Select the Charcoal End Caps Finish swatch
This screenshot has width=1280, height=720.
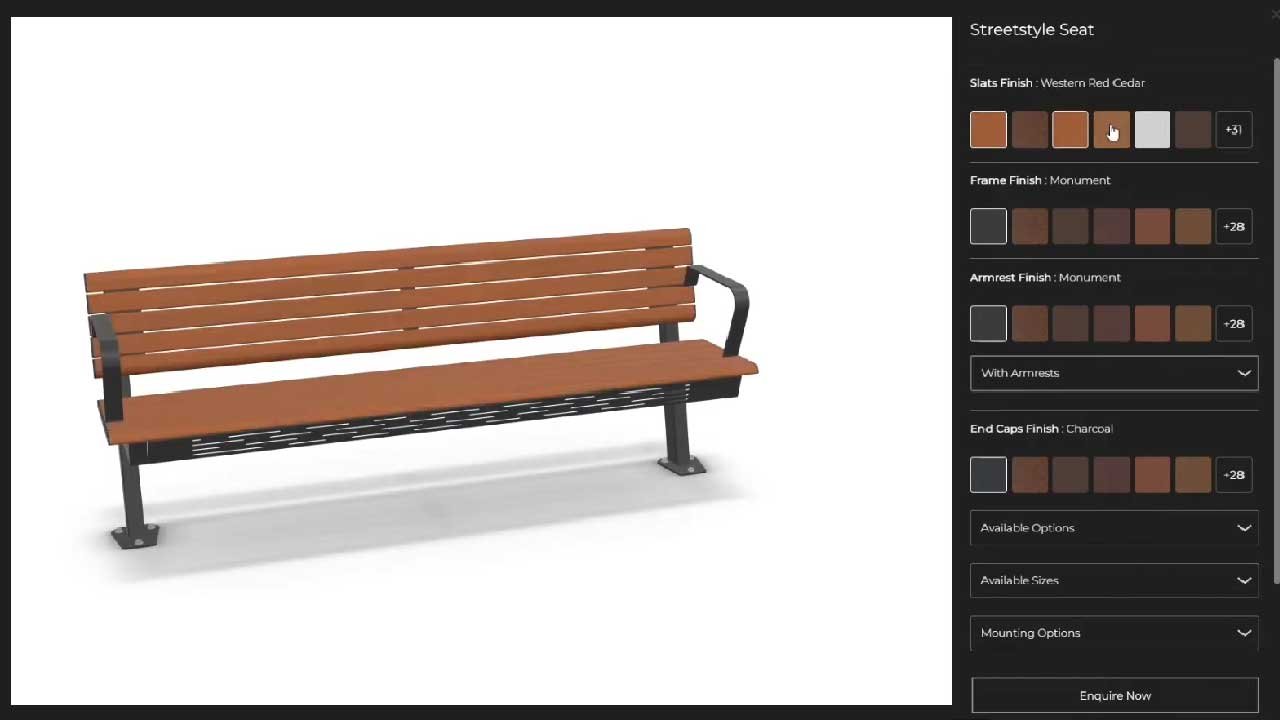point(988,475)
